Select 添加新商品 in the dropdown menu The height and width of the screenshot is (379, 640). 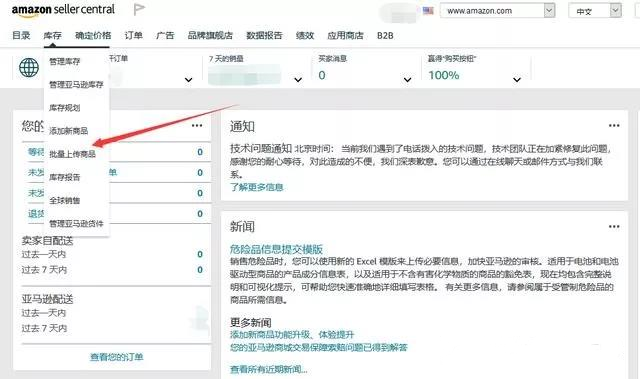(69, 131)
